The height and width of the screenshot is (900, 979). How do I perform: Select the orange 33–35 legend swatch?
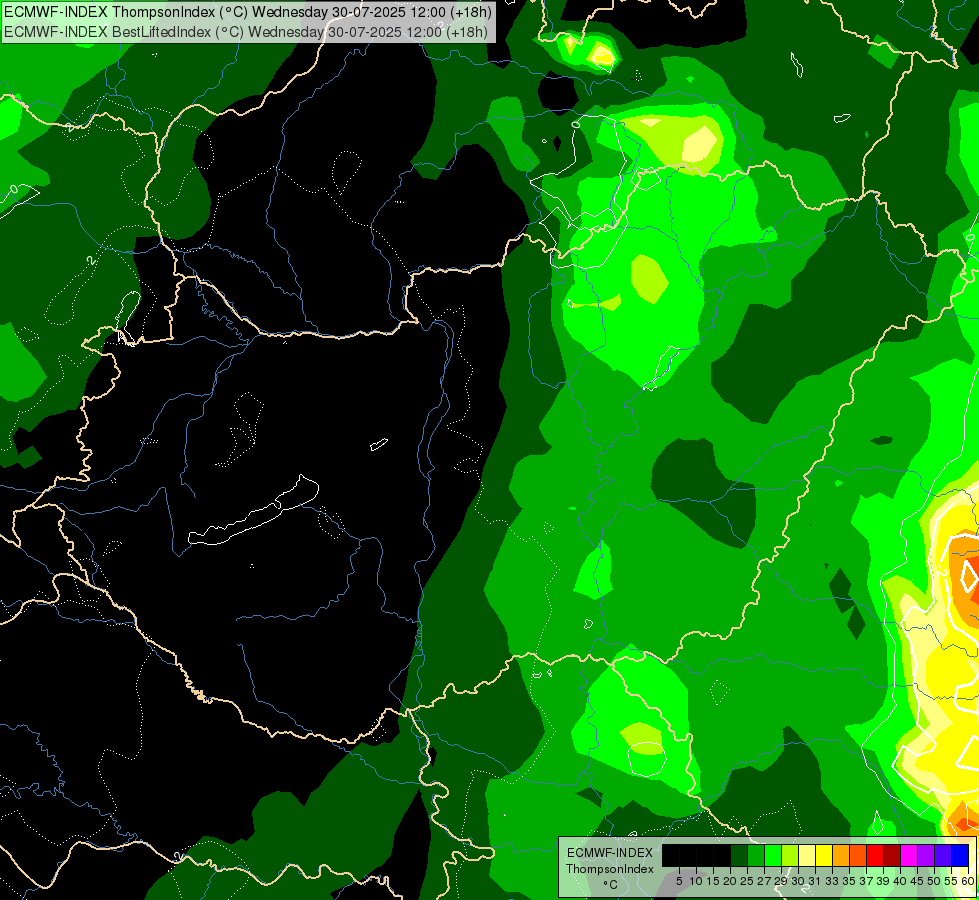841,855
